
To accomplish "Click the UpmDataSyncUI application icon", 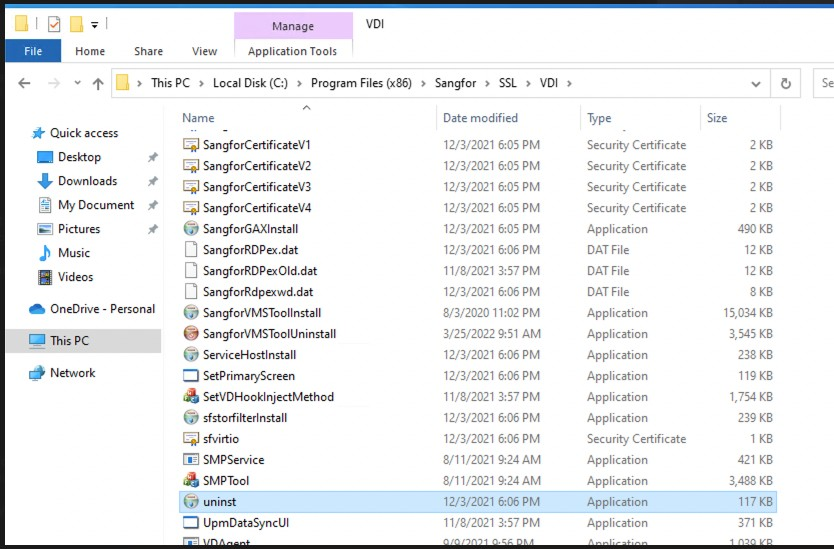I will [190, 523].
